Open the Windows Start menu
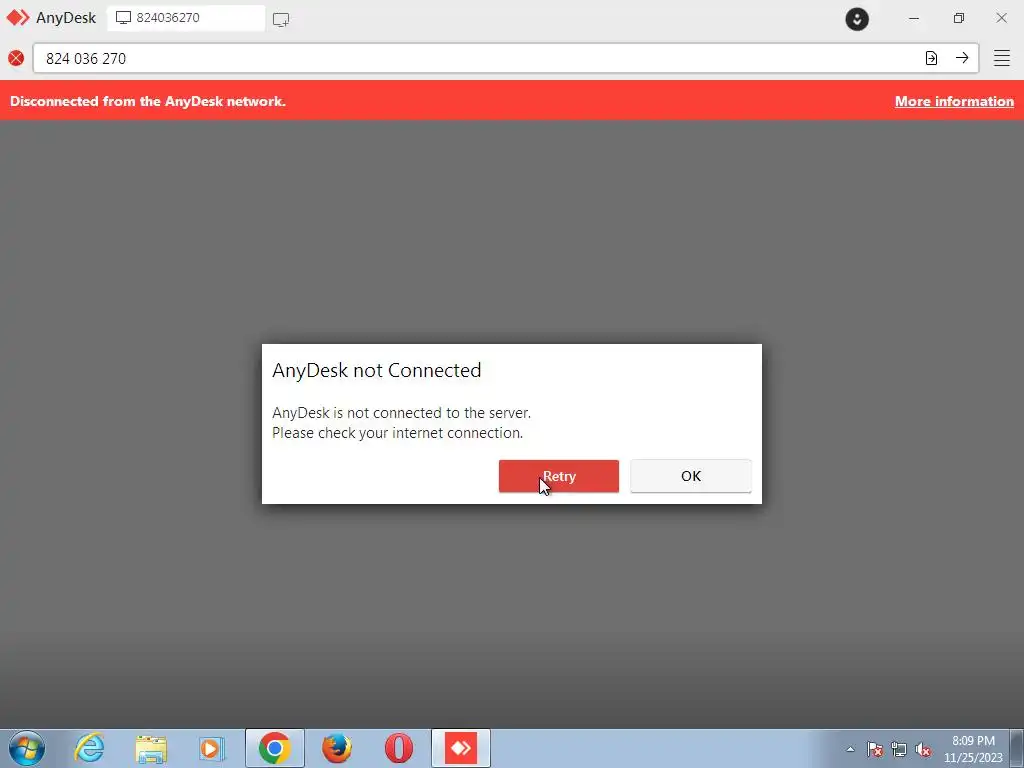Screen dimensions: 1024x768 pyautogui.click(x=27, y=748)
